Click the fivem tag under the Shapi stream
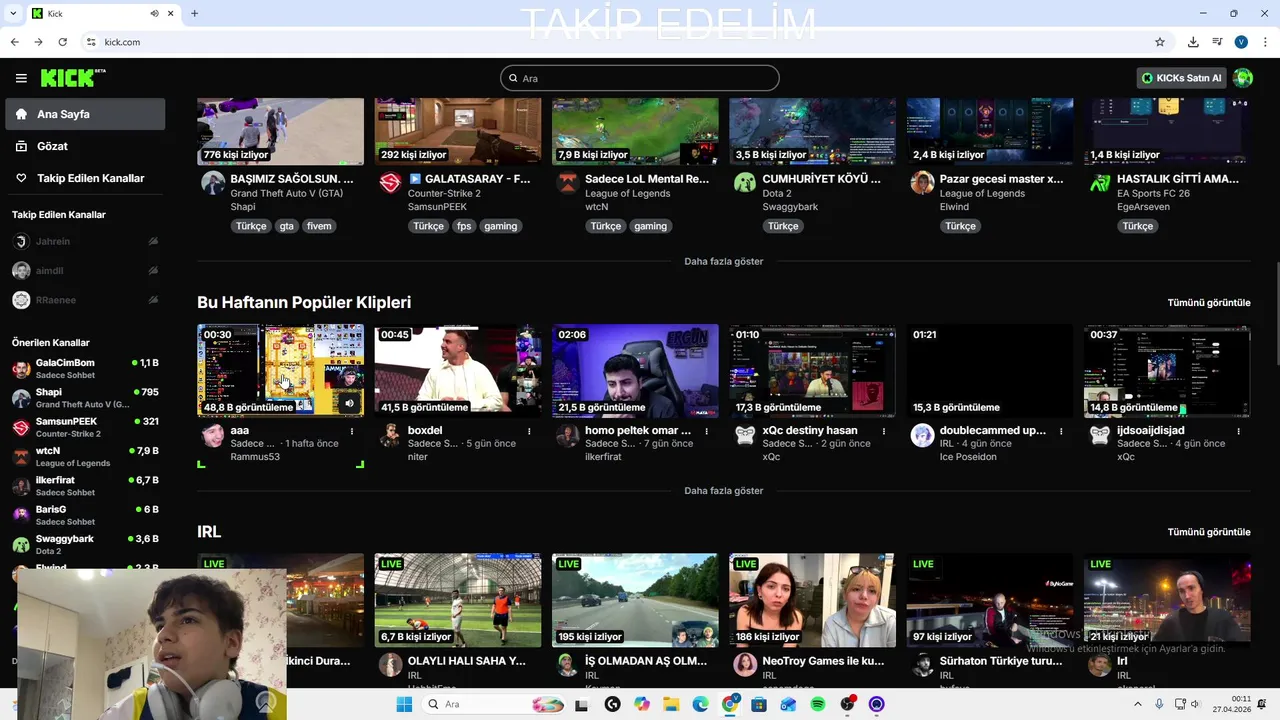 [x=319, y=226]
